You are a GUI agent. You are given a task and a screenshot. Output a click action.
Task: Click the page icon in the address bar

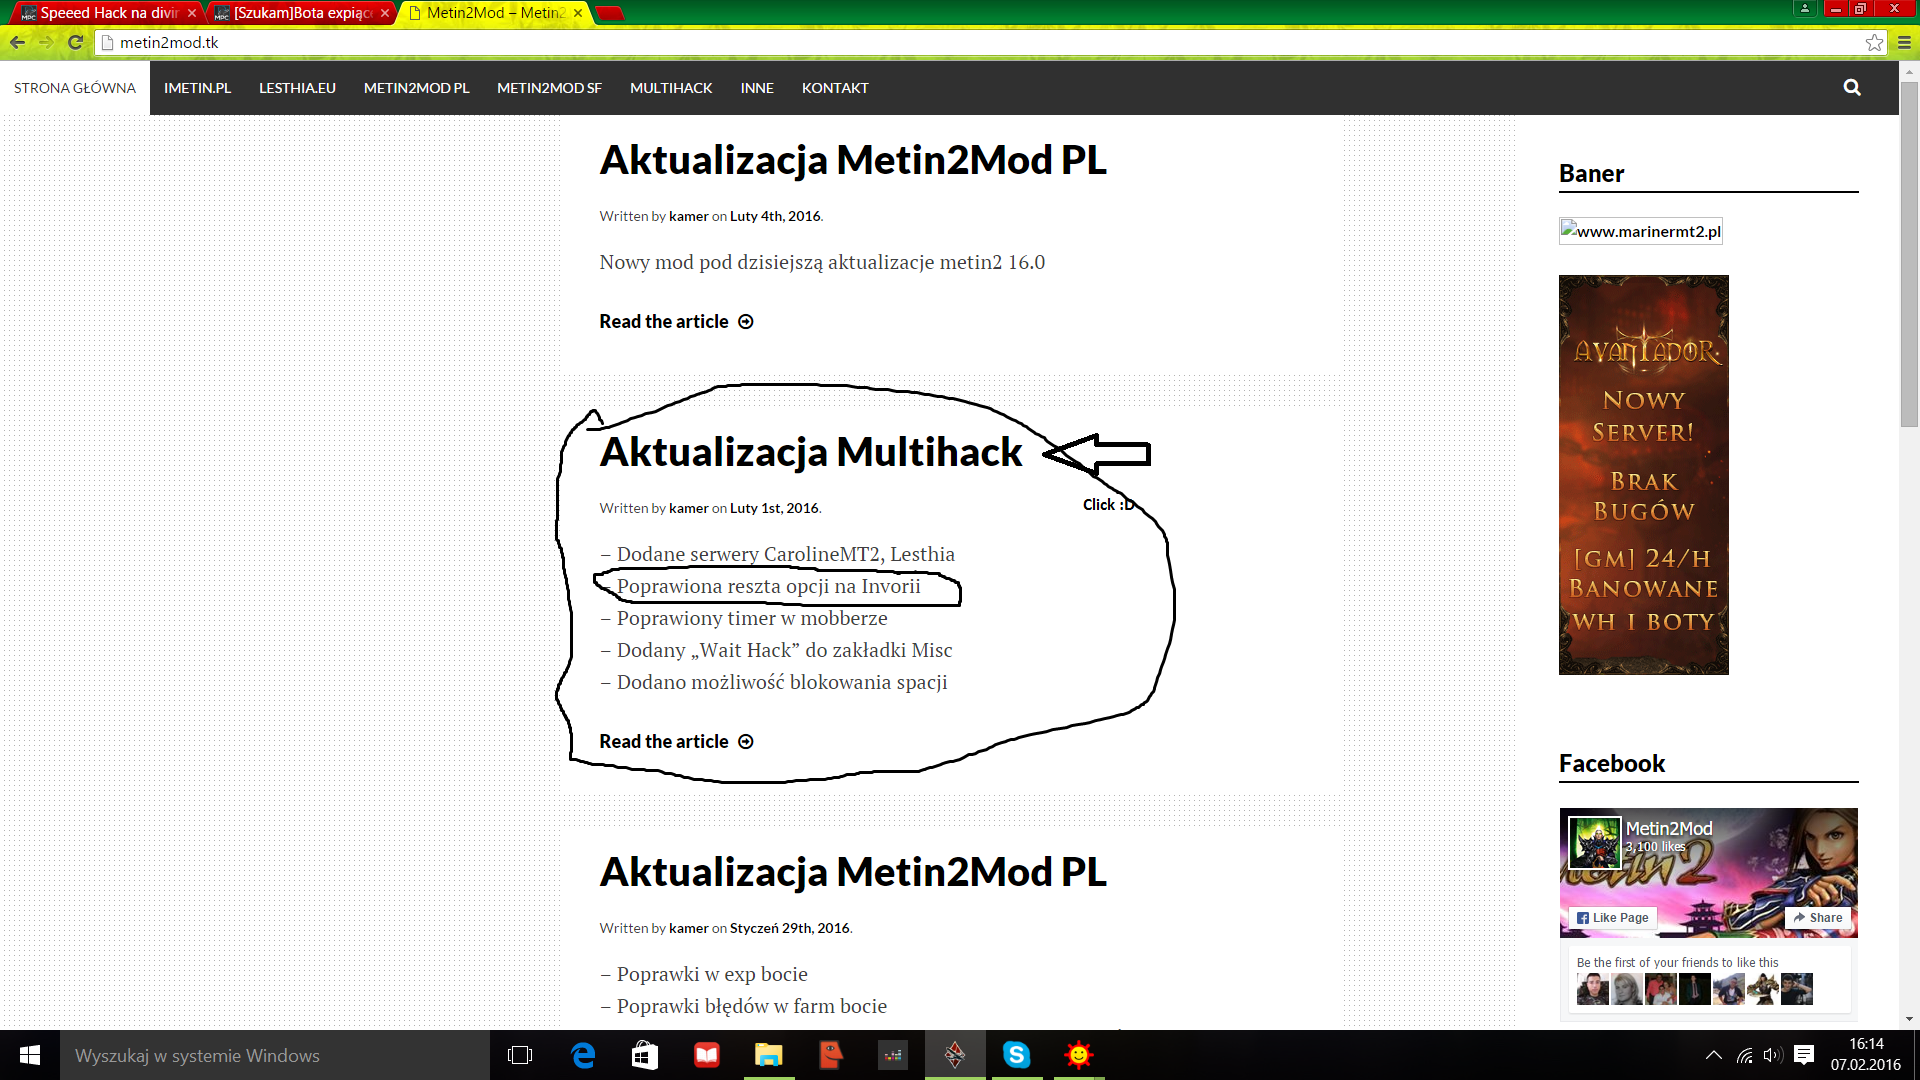(x=108, y=42)
